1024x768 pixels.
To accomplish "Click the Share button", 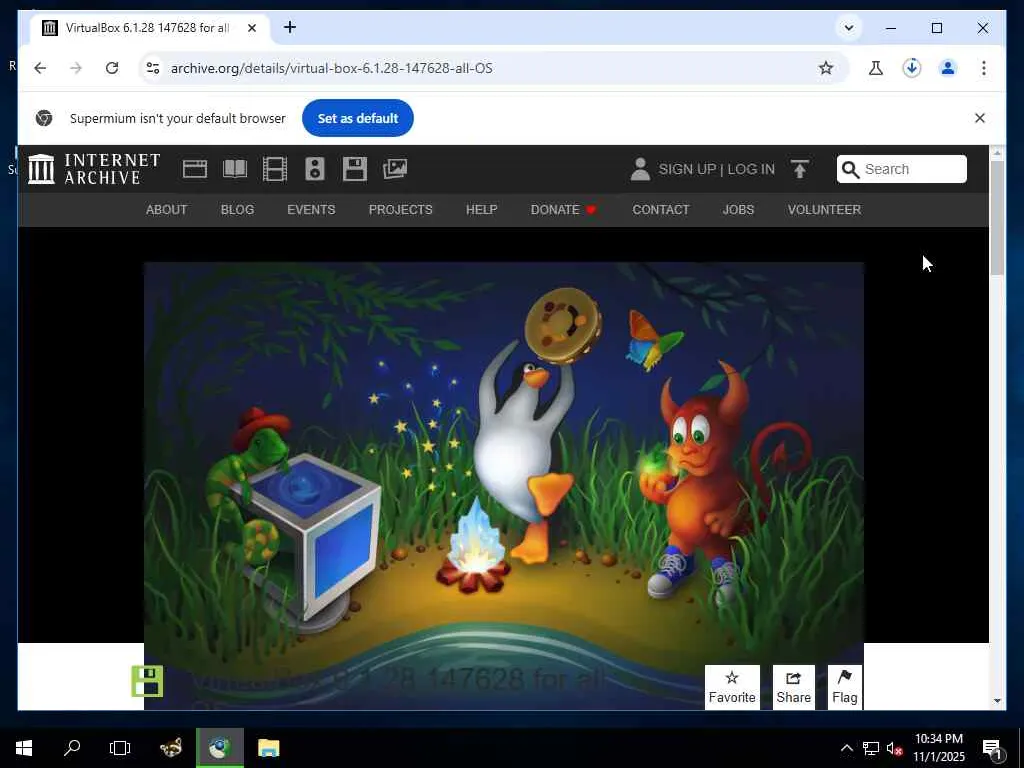I will click(793, 687).
